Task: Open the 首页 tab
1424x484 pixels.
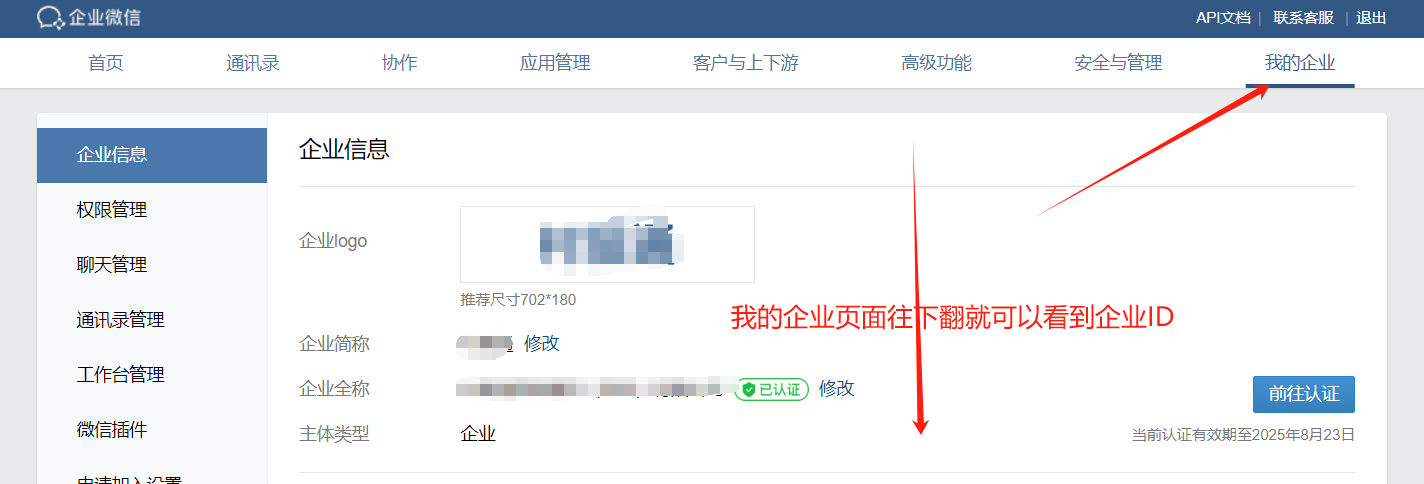Action: click(x=106, y=63)
